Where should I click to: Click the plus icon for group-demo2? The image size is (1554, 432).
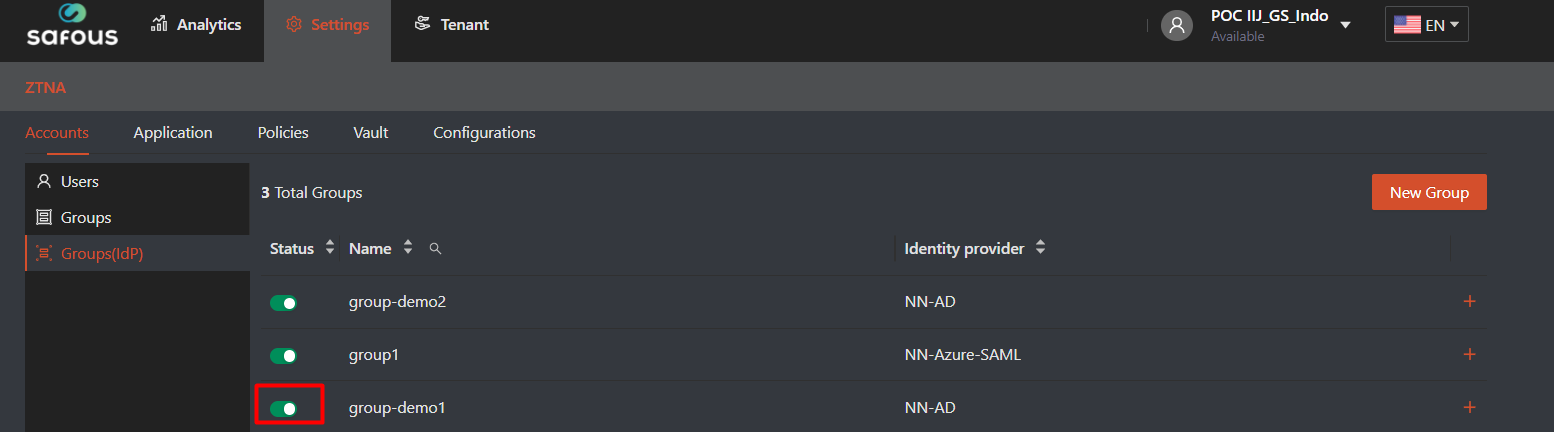pos(1469,302)
